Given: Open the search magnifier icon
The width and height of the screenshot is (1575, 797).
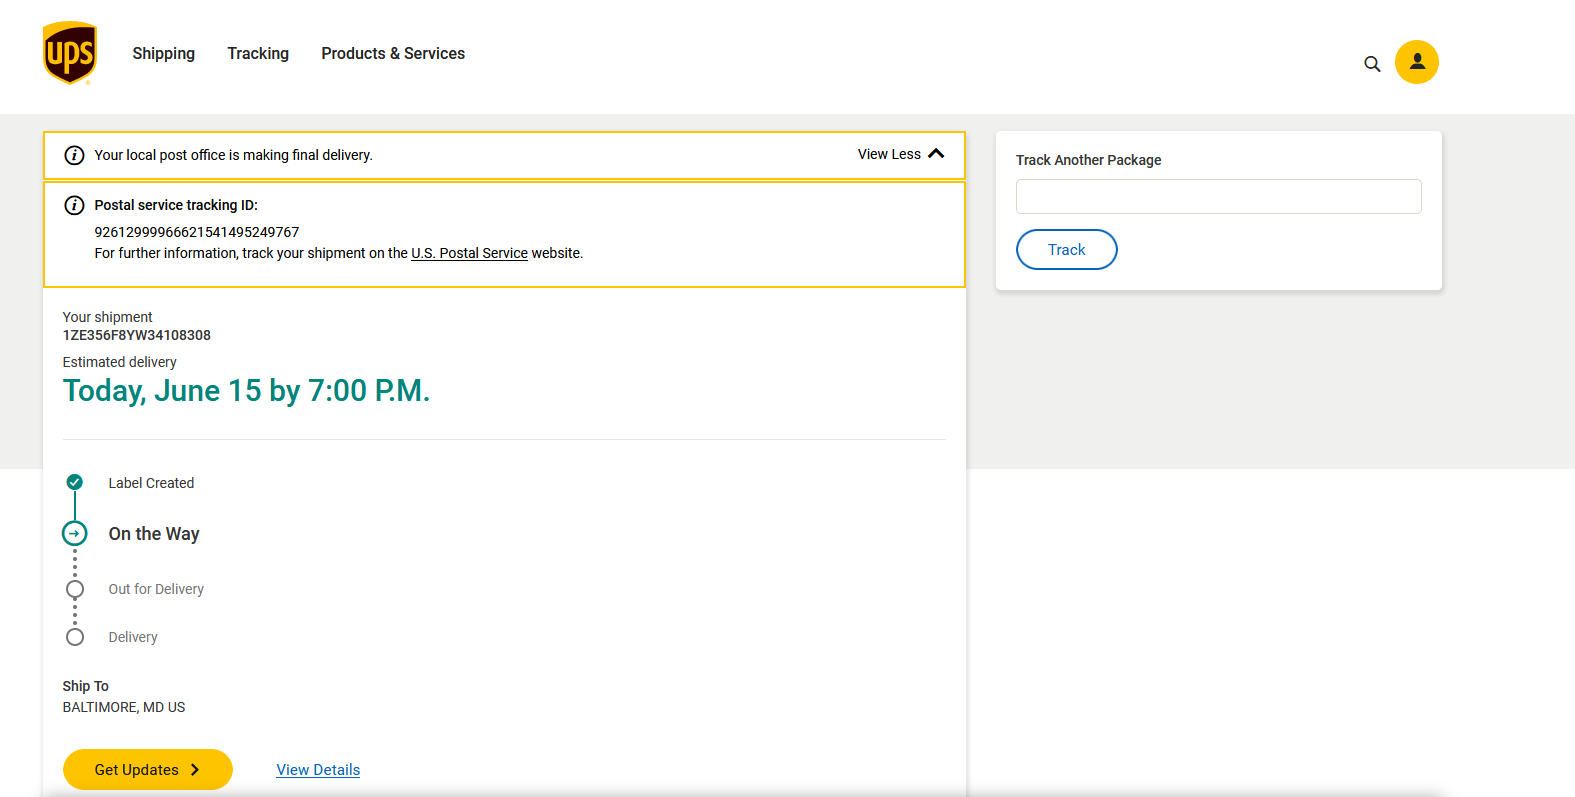Looking at the screenshot, I should 1372,64.
